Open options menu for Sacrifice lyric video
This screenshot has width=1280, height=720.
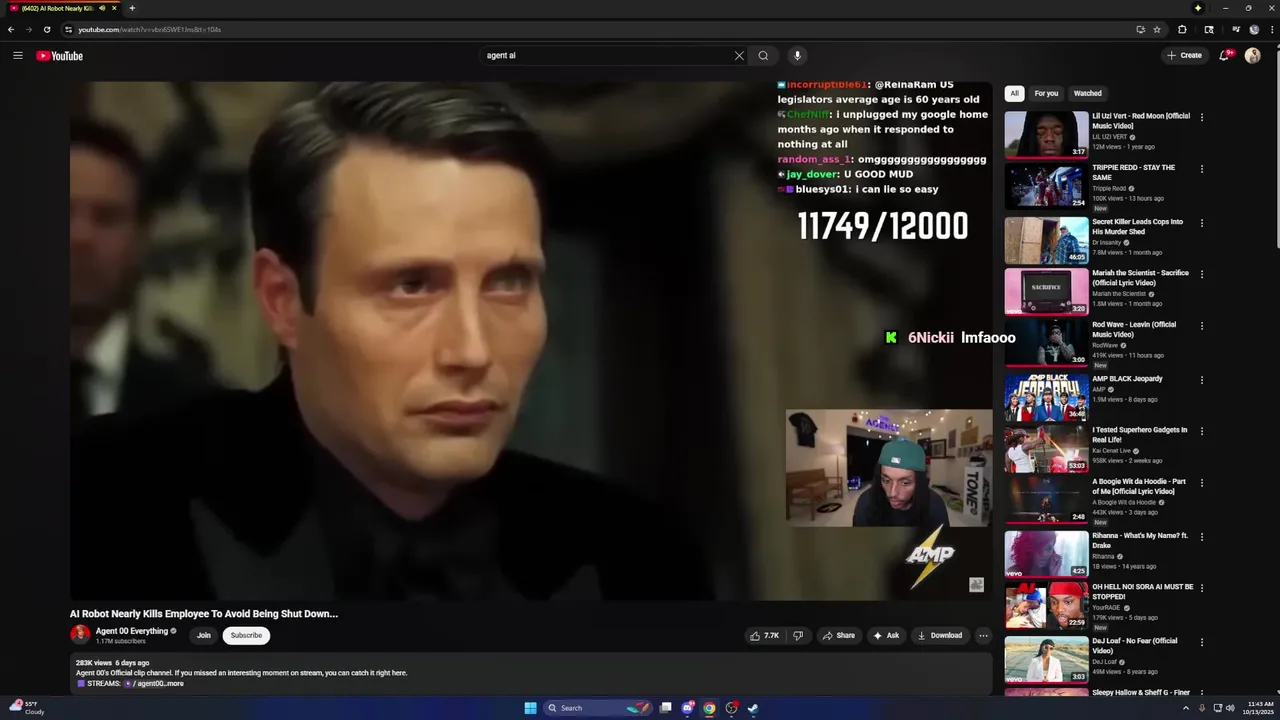[x=1201, y=274]
